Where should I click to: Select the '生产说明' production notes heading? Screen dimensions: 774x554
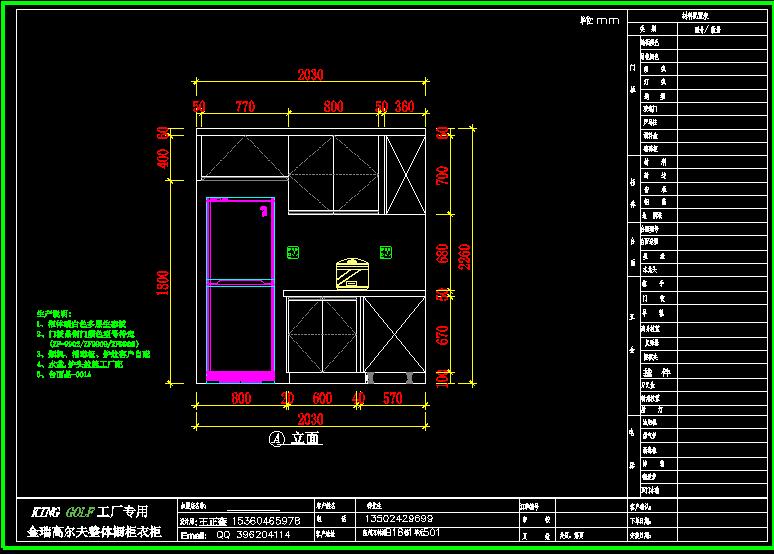pos(54,314)
